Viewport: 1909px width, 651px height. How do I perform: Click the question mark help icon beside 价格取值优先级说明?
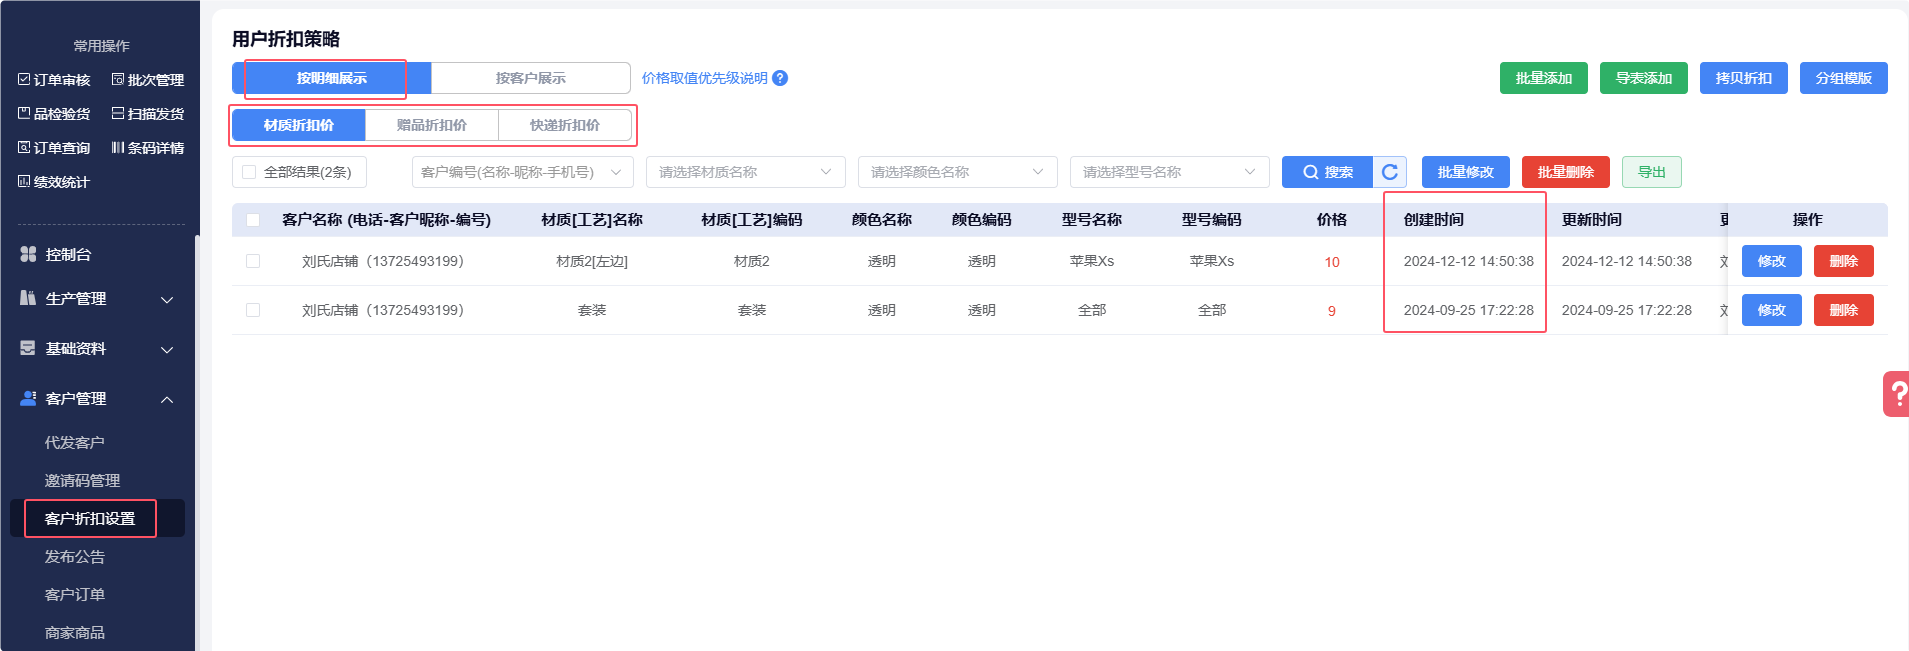point(780,78)
